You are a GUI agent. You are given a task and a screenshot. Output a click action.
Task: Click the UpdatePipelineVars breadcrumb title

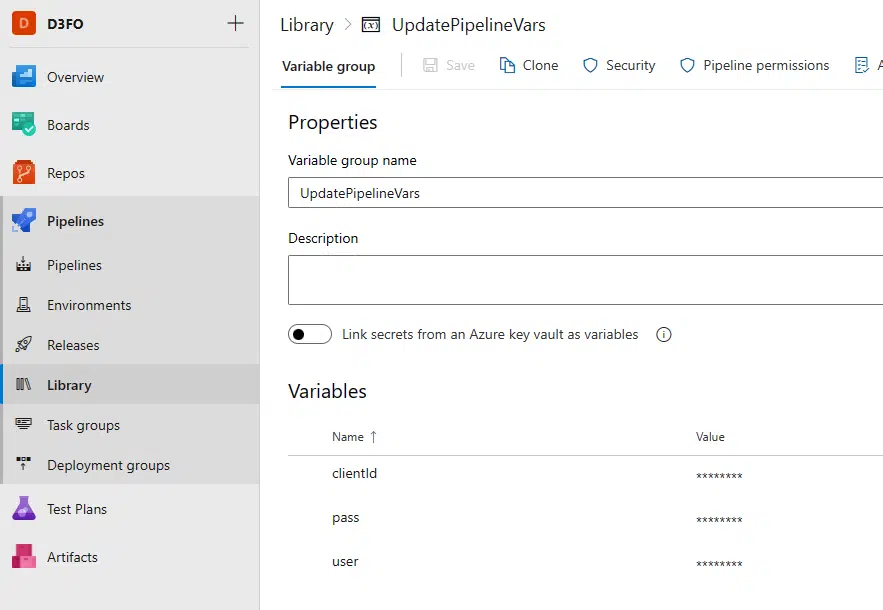[x=469, y=25]
